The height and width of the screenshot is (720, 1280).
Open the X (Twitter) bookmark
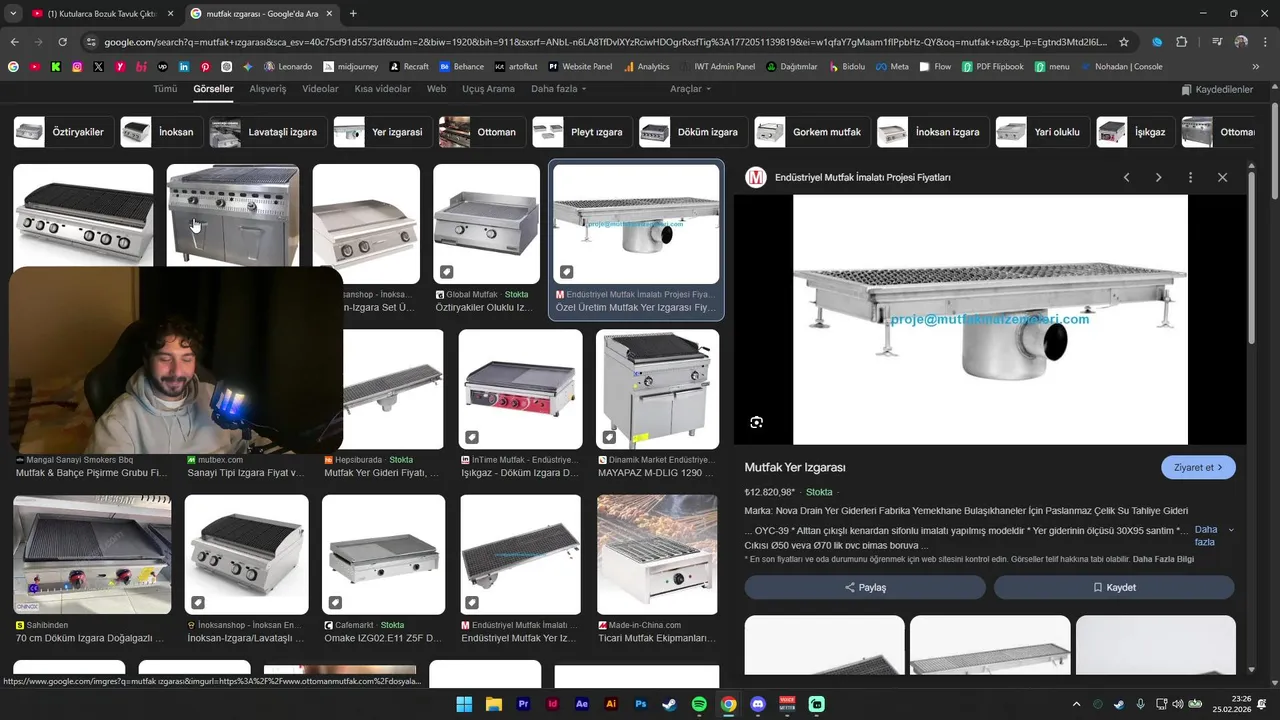tap(98, 67)
